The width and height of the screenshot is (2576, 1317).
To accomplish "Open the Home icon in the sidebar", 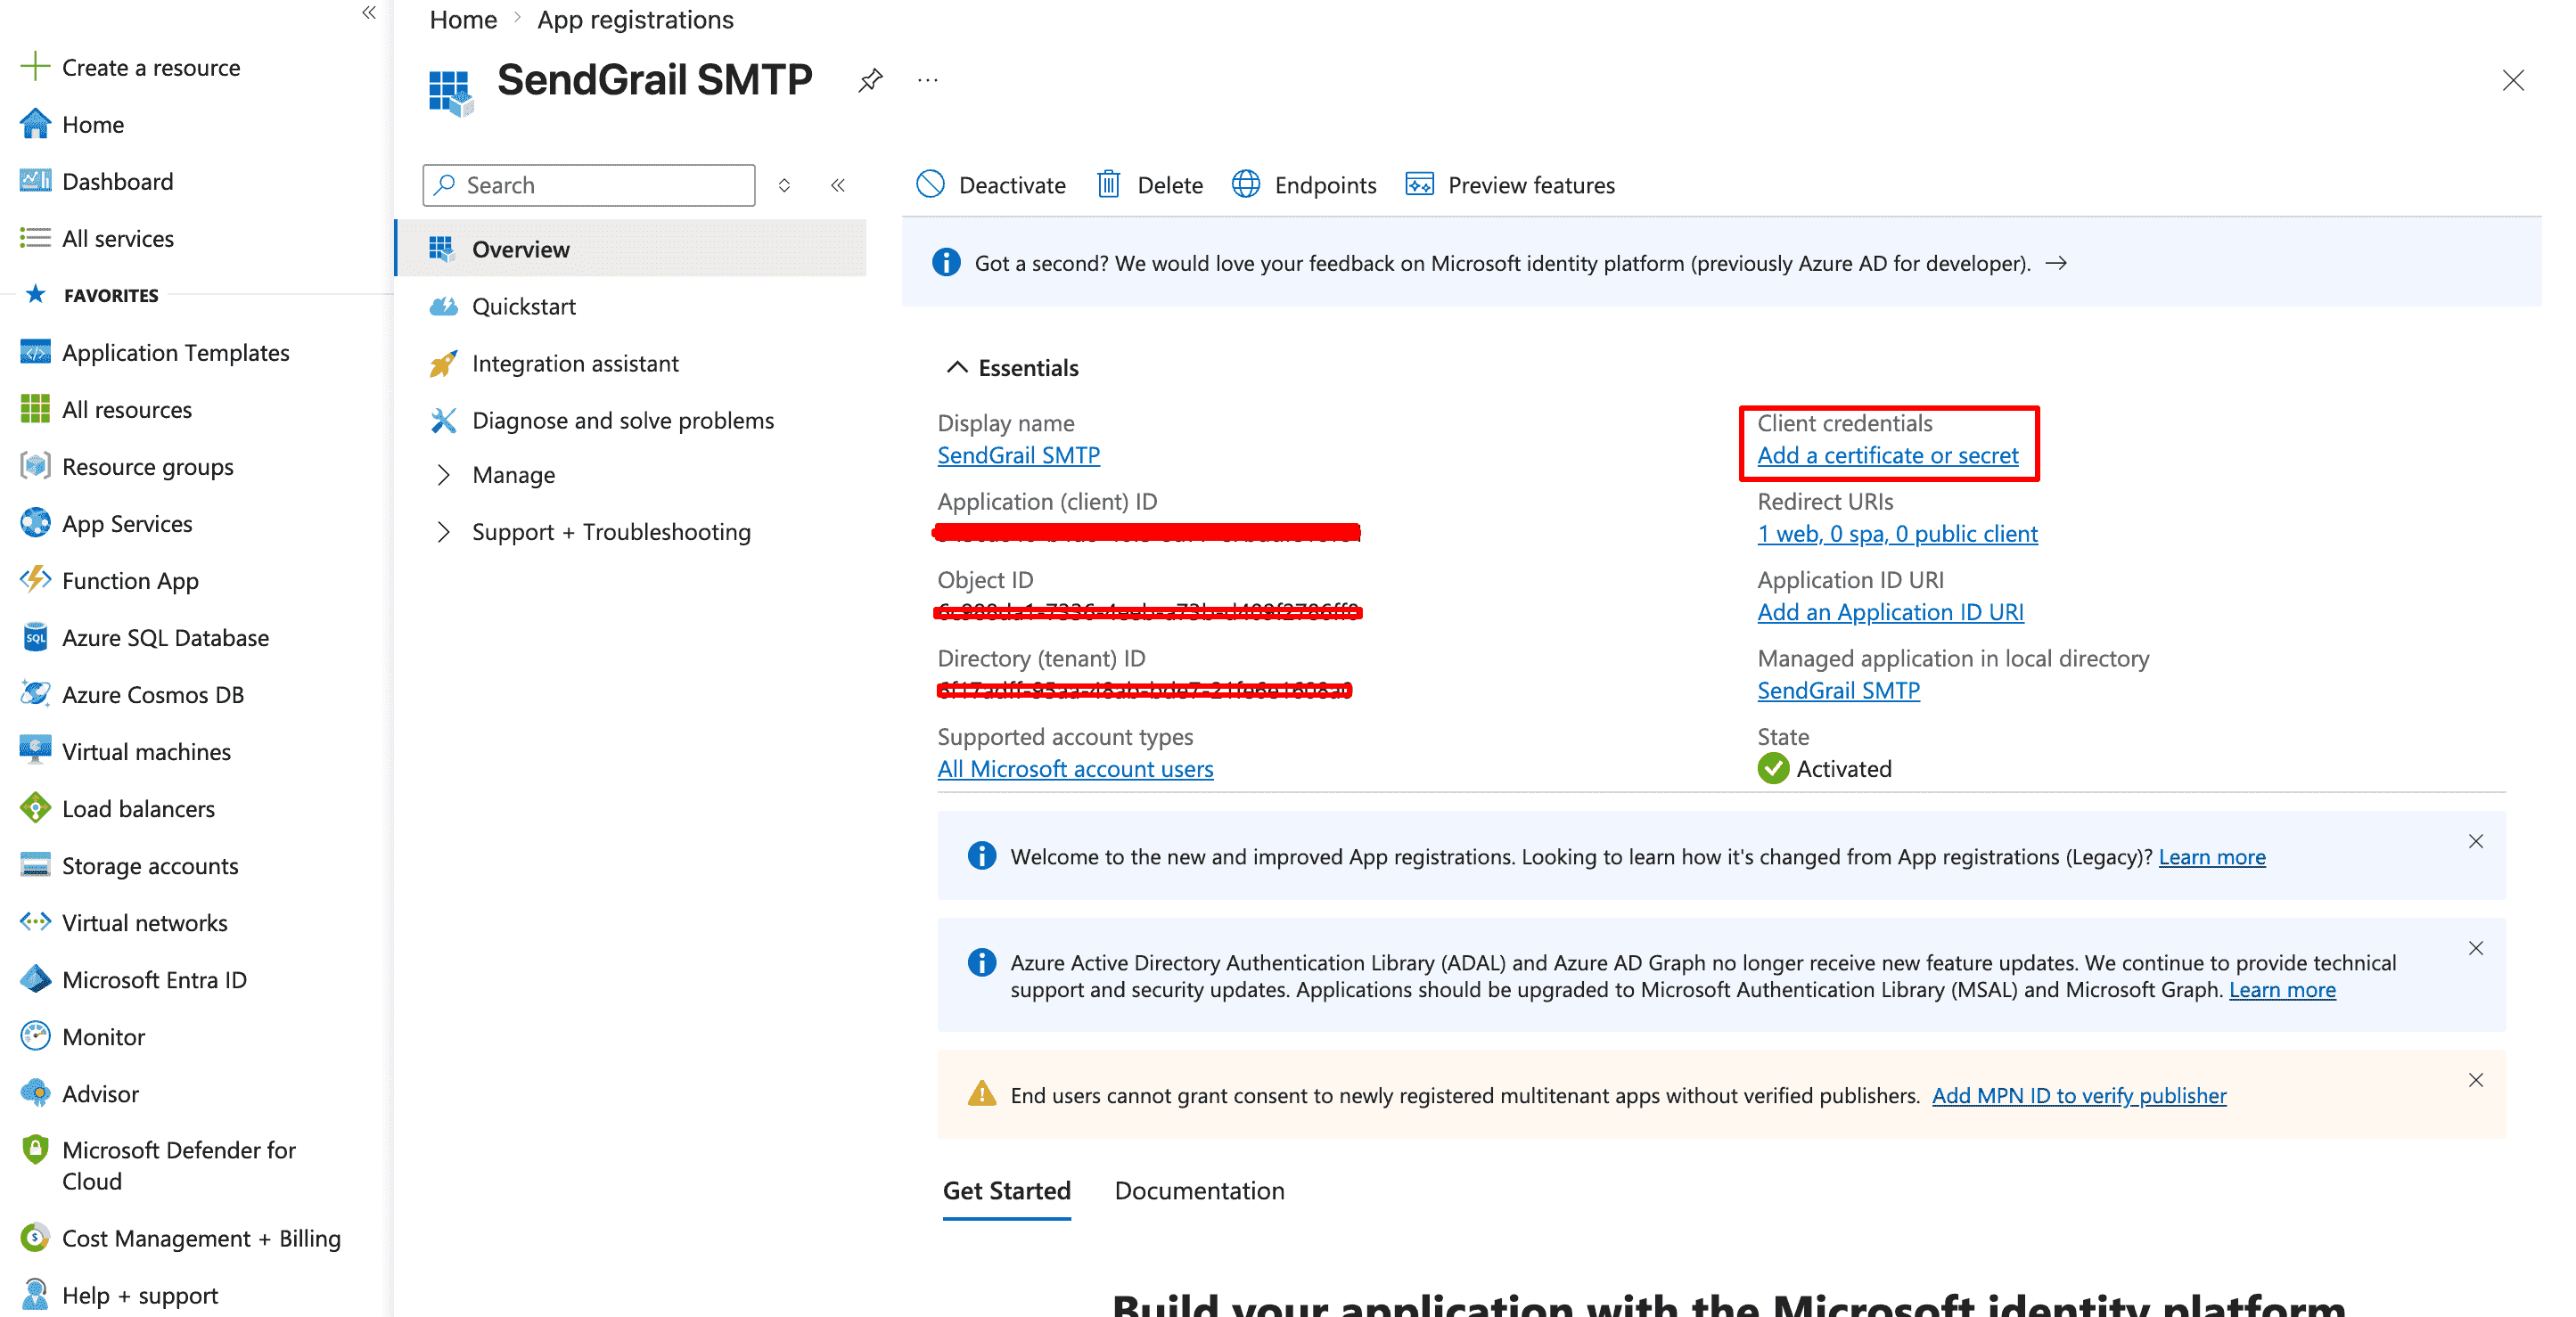I will click(x=35, y=124).
